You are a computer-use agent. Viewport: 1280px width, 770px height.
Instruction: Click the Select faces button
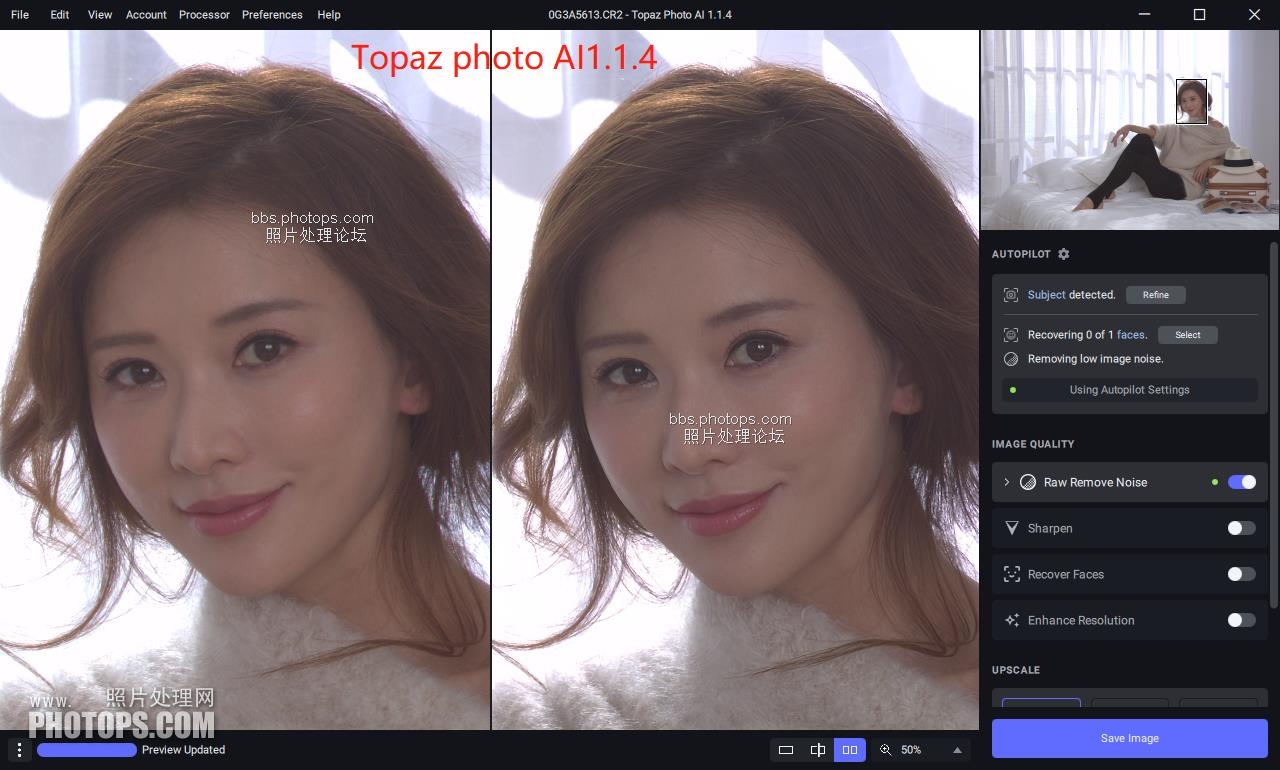pyautogui.click(x=1188, y=335)
